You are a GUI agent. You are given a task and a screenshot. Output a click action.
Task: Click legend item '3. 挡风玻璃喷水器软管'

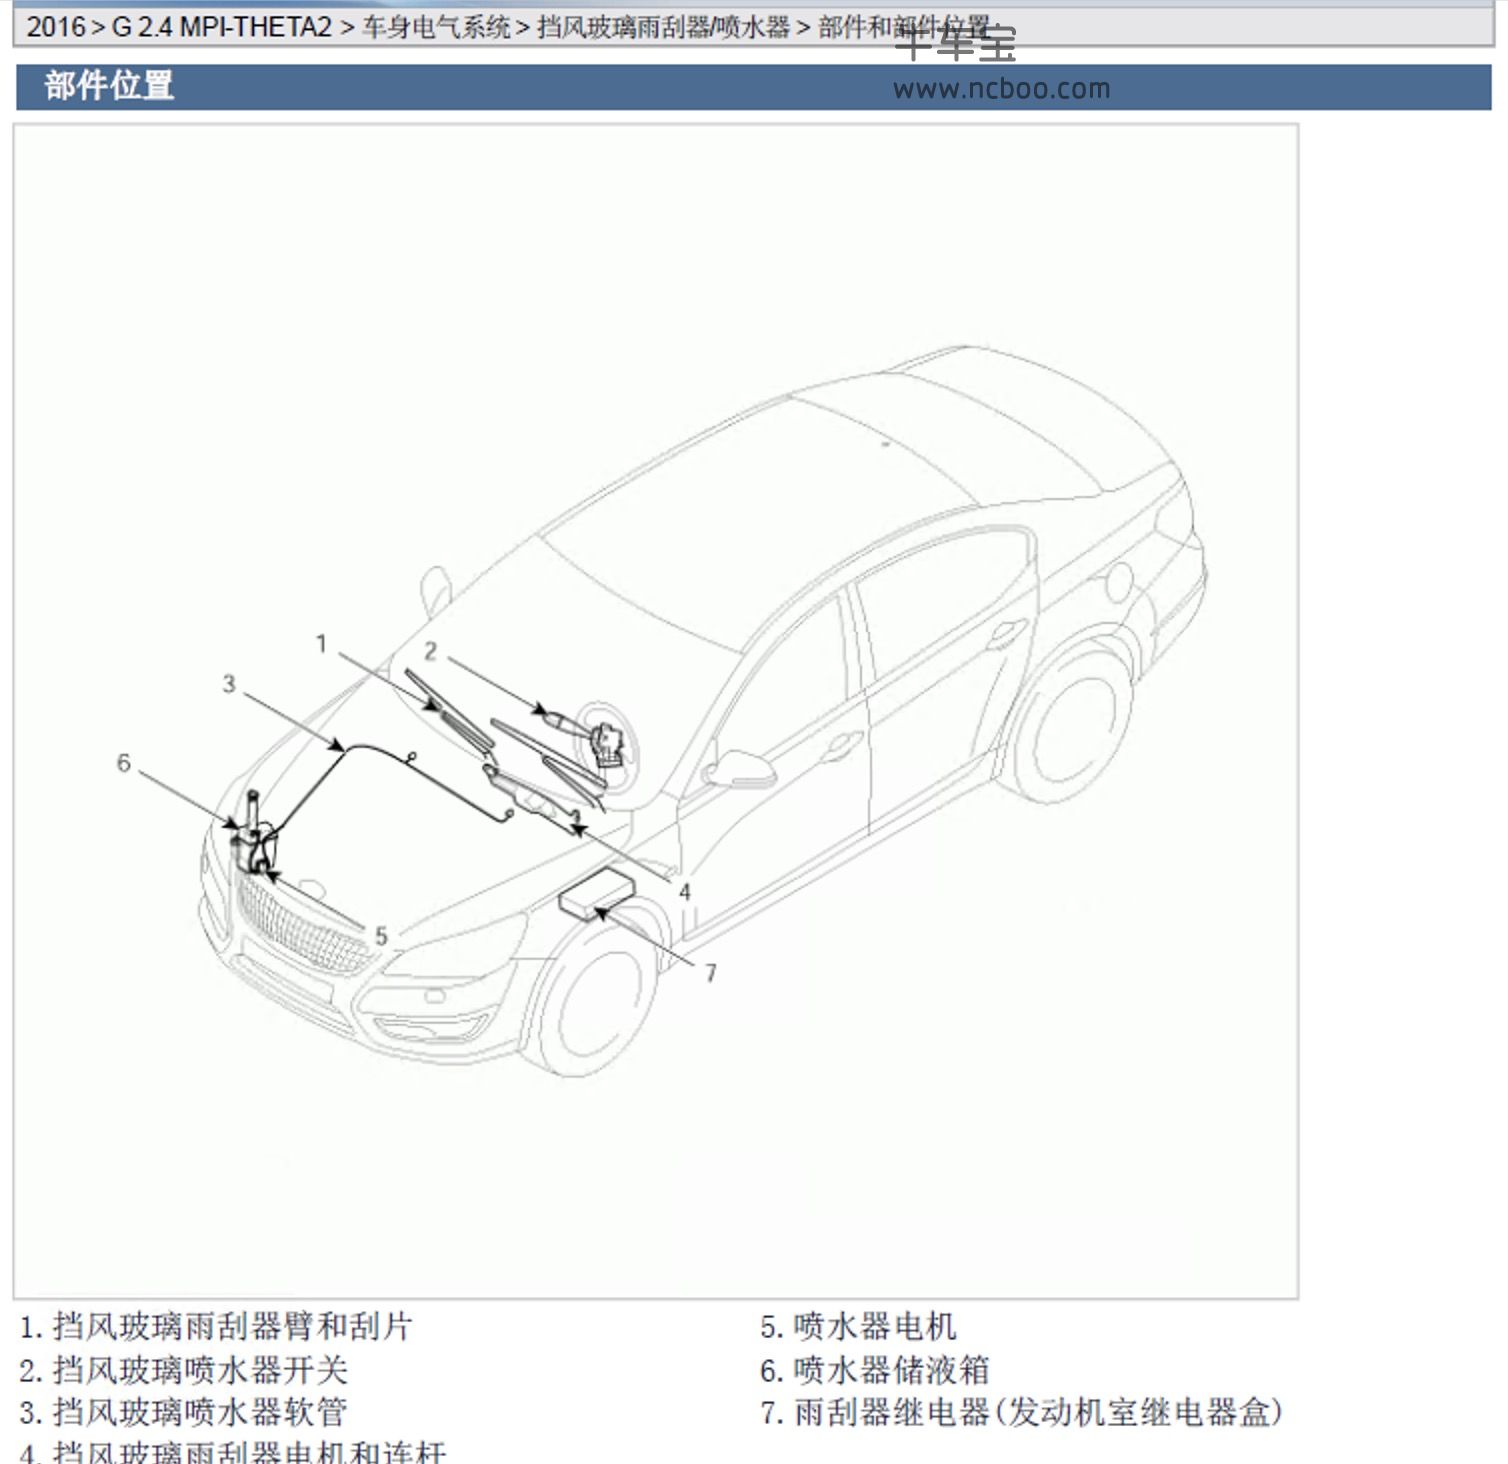[x=183, y=1412]
